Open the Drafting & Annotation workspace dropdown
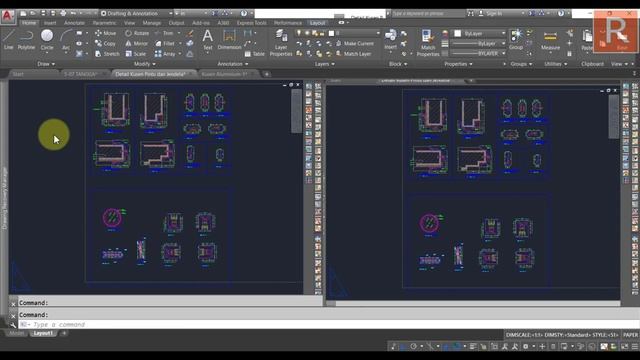 pyautogui.click(x=136, y=13)
